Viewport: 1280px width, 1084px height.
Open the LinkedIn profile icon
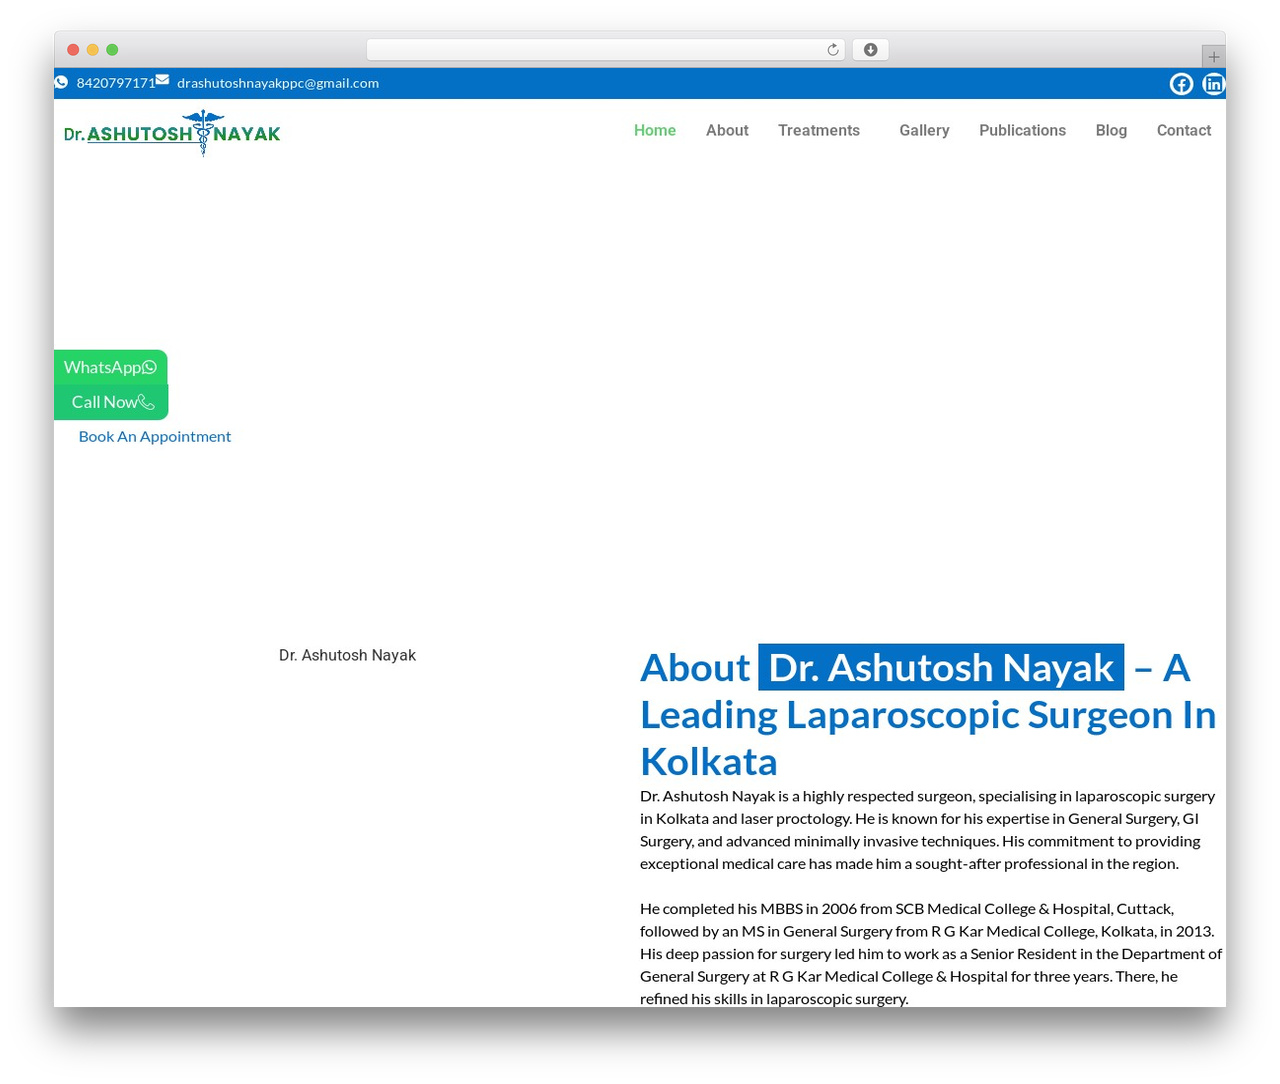click(1213, 84)
